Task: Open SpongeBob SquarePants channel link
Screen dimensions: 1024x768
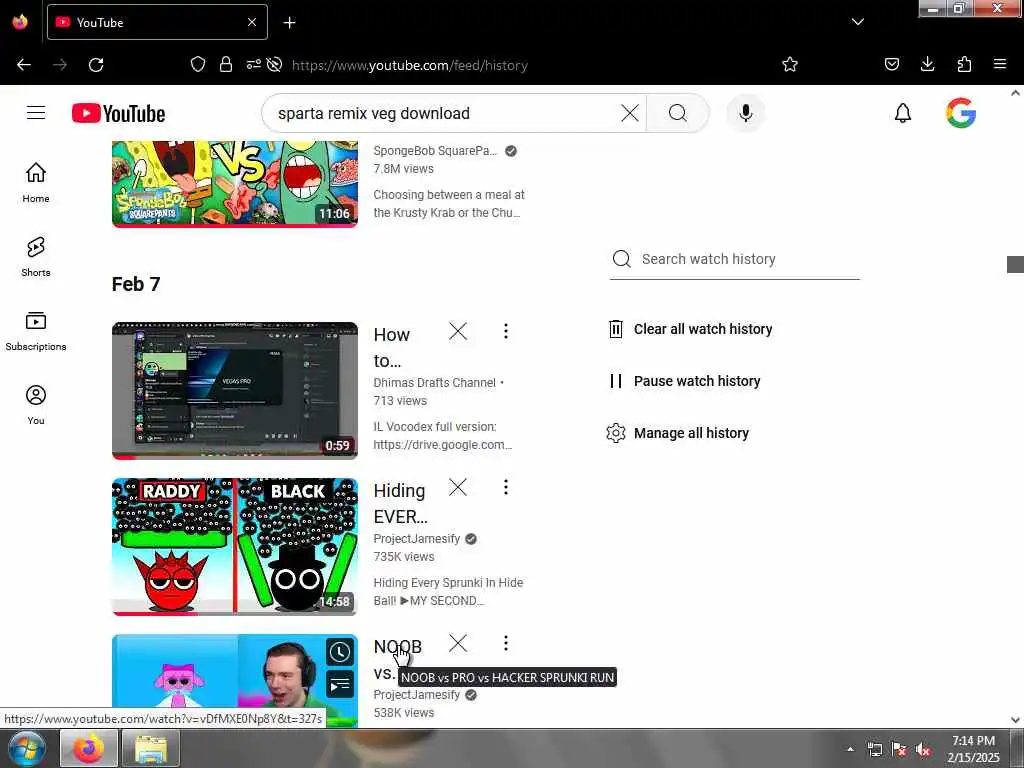Action: coord(435,151)
